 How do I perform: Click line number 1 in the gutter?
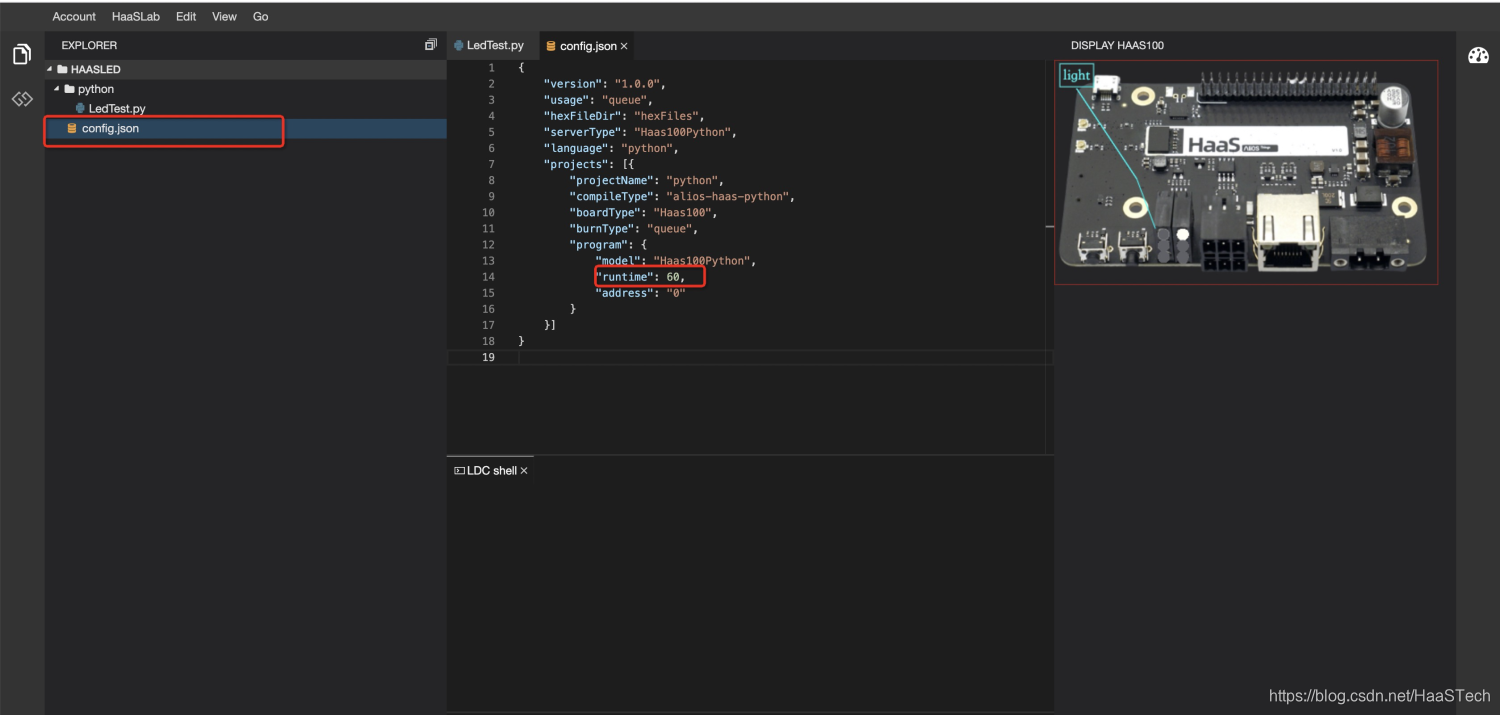491,68
